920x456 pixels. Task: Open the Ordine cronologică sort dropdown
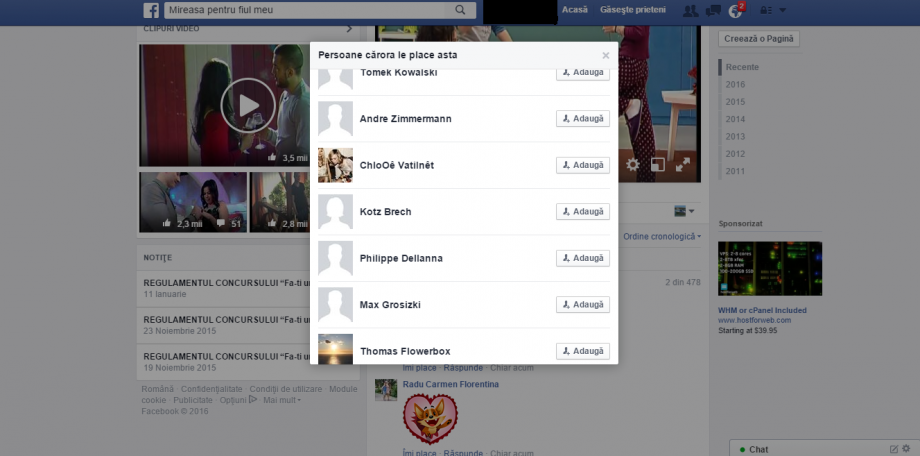(x=662, y=237)
